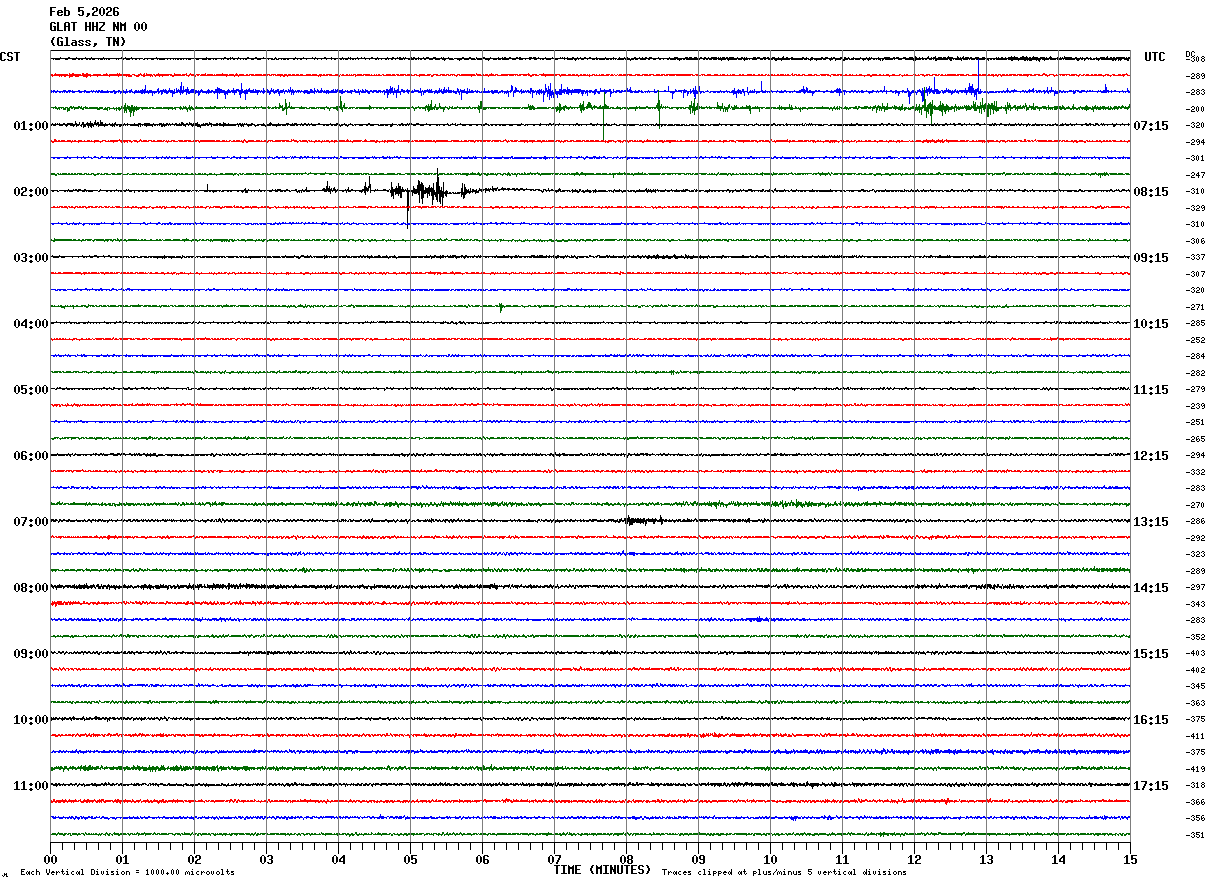Click the 'UTC' timezone label
The width and height of the screenshot is (1210, 886).
click(x=1155, y=57)
